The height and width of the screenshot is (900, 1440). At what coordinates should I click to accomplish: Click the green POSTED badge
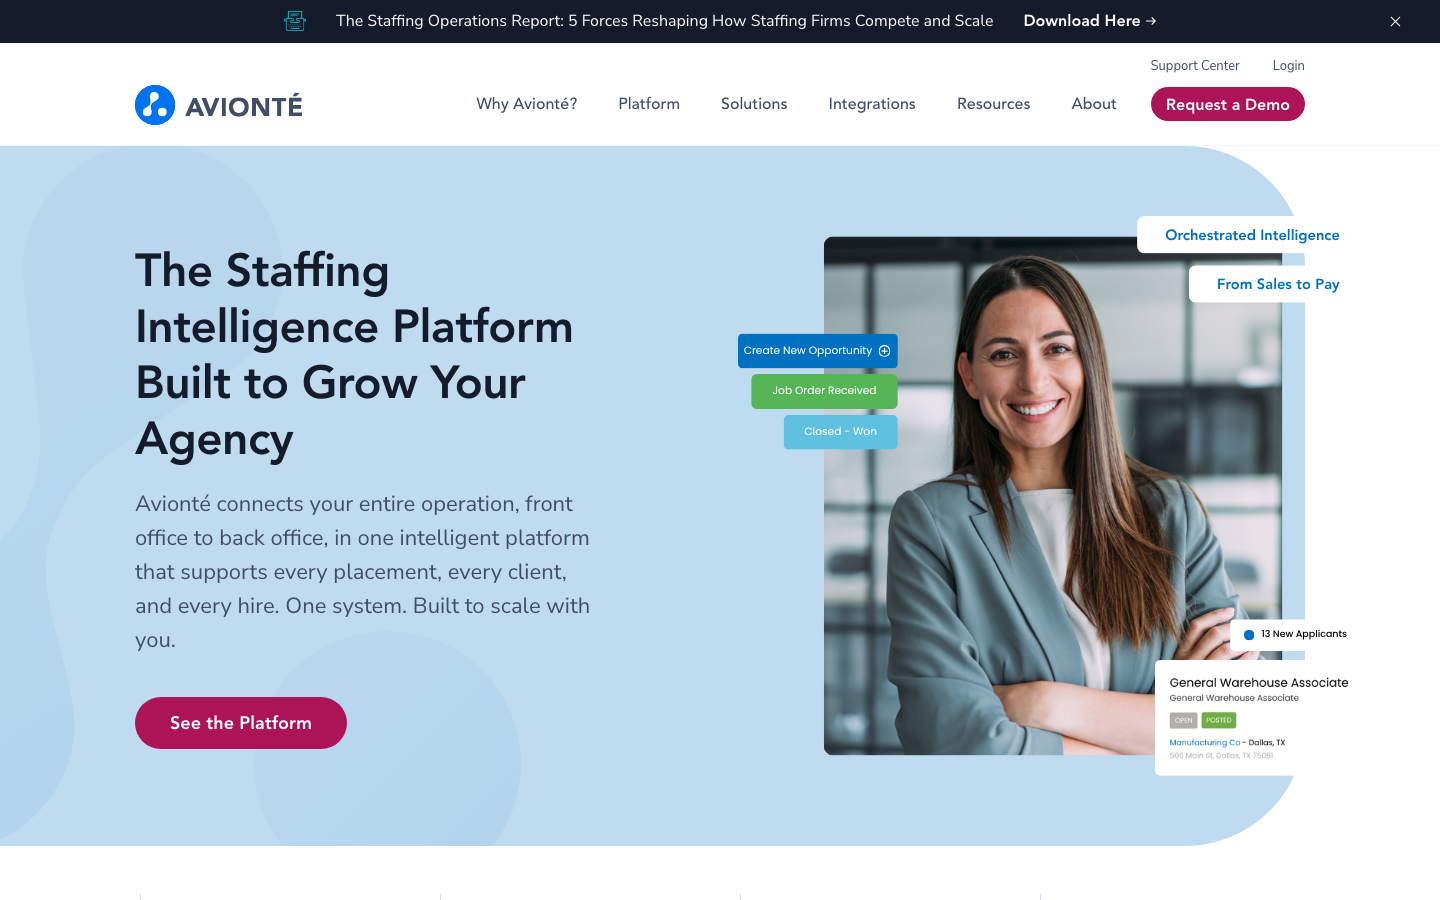[x=1219, y=720]
